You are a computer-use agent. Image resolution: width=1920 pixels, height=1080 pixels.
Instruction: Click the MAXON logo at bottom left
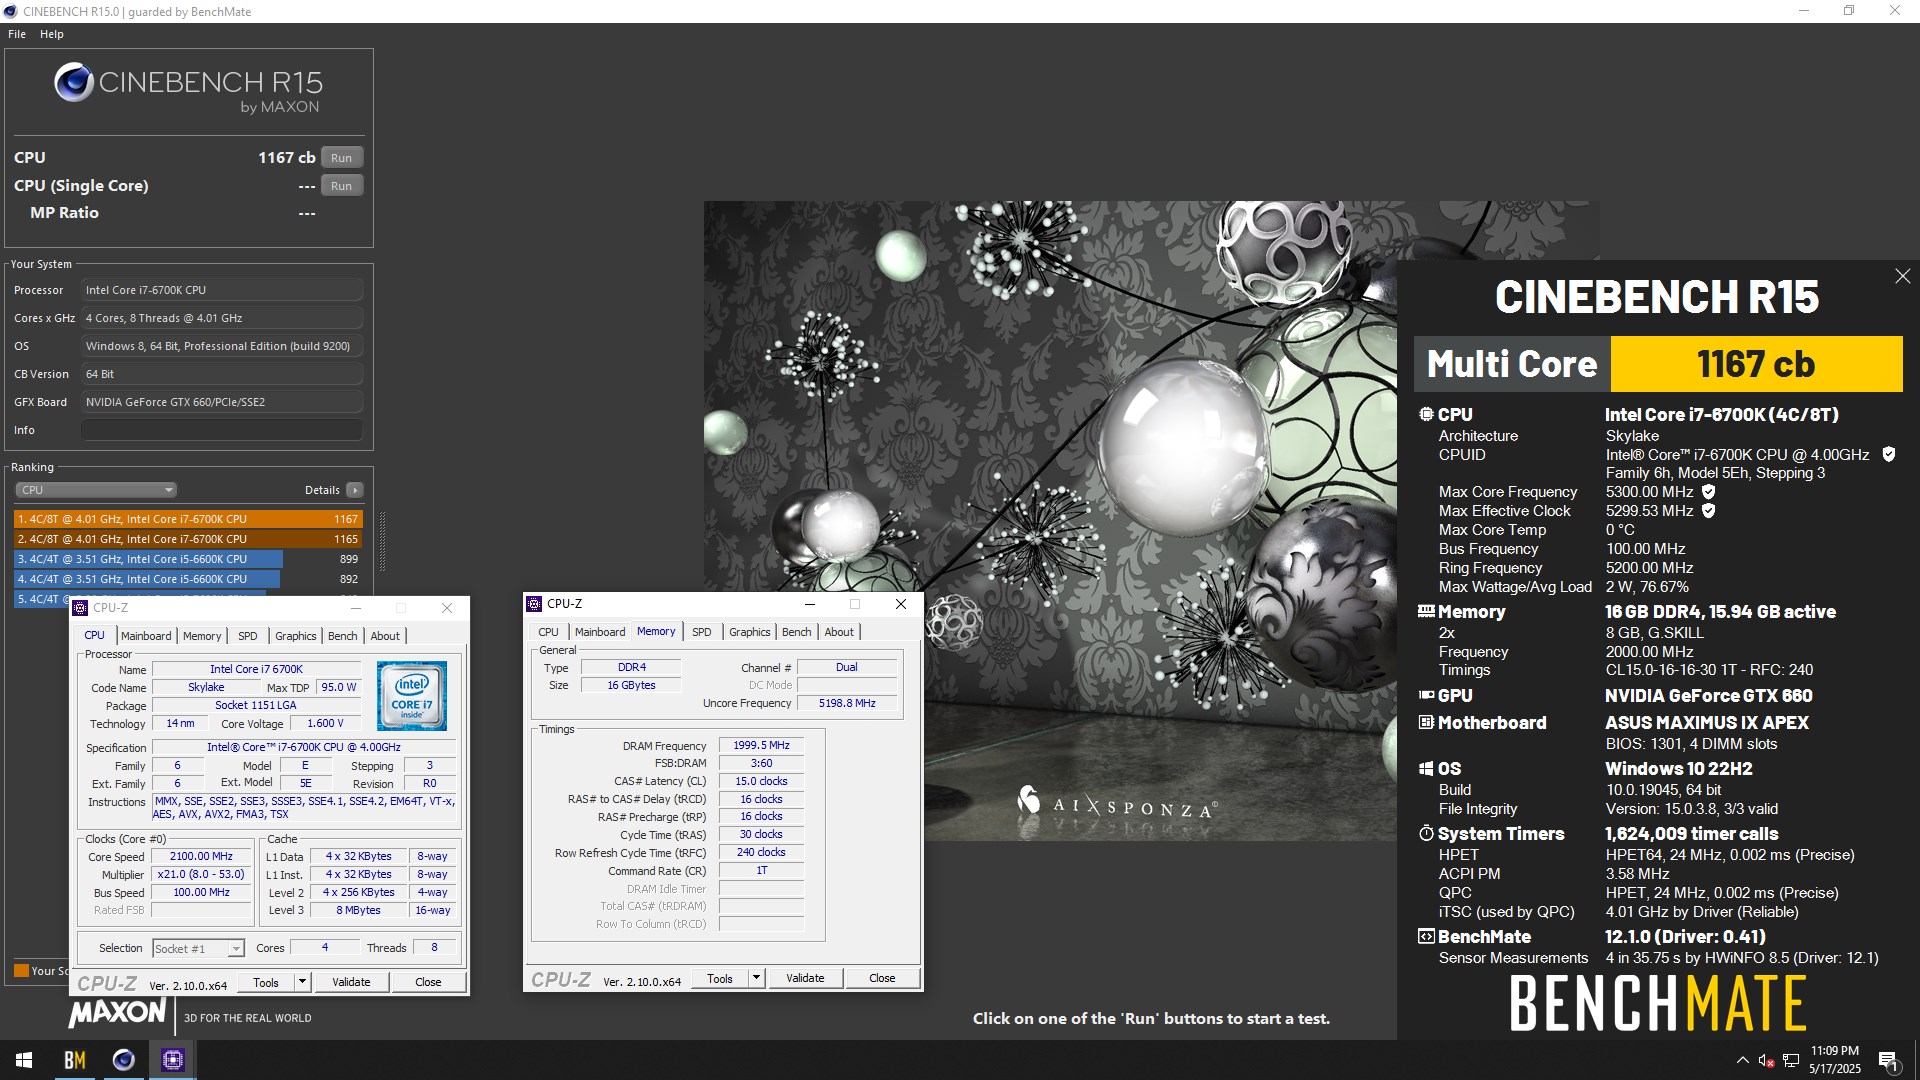pyautogui.click(x=117, y=1012)
